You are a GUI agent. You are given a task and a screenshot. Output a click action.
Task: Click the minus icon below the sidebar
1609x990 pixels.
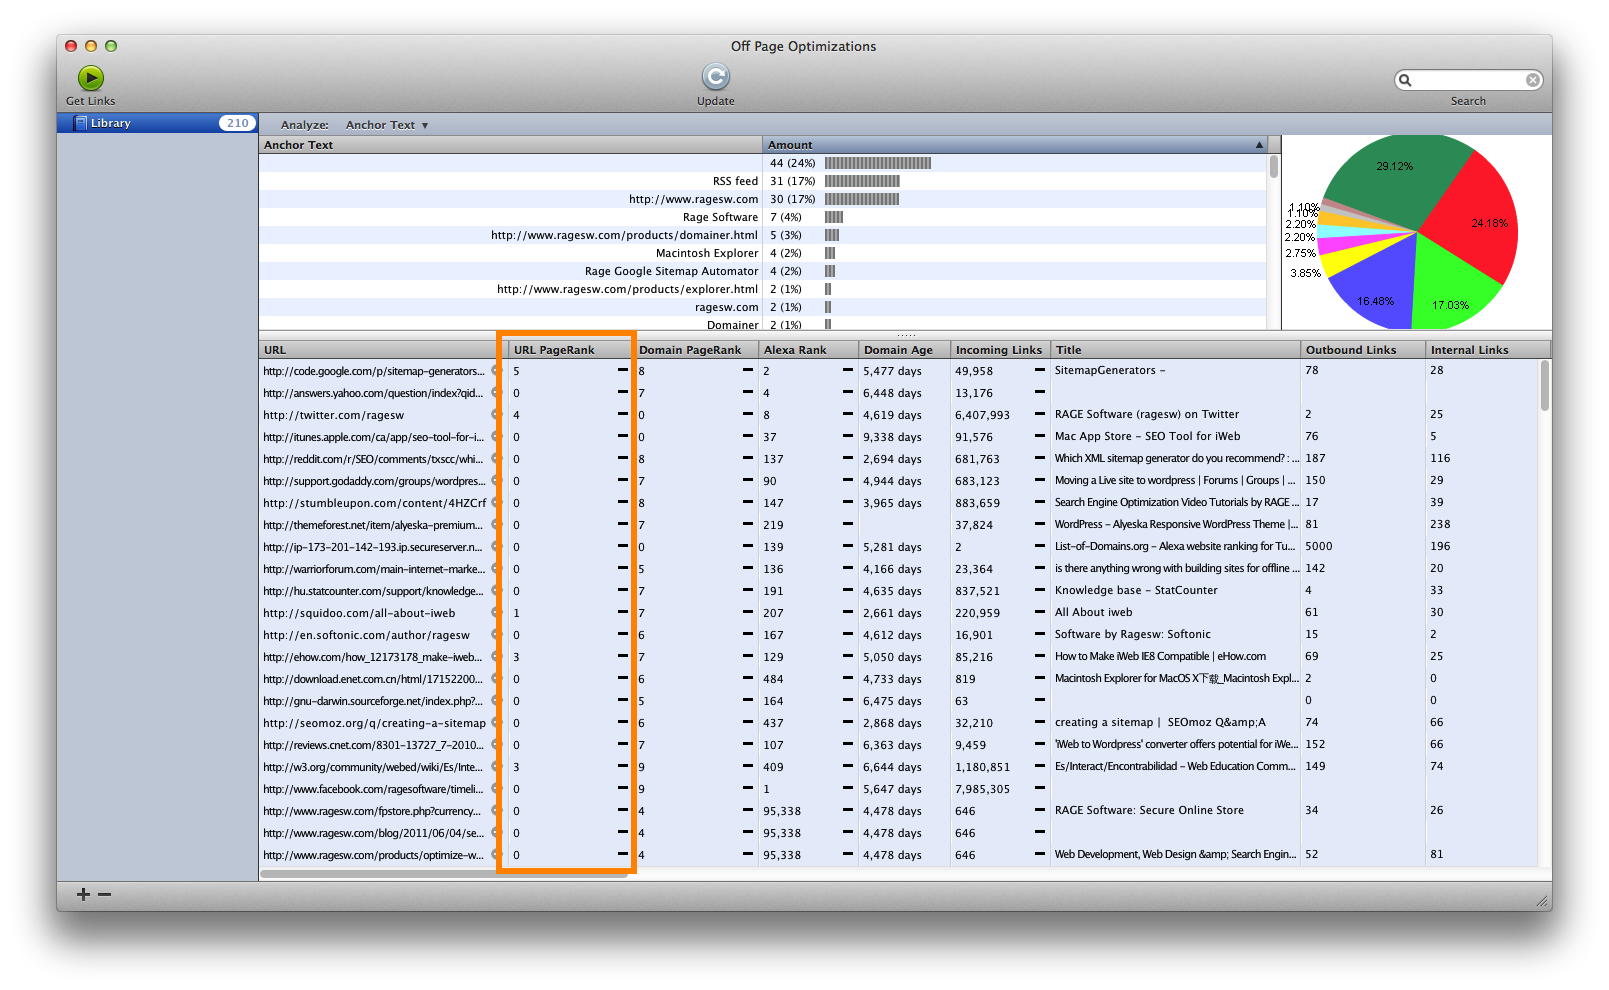point(105,895)
